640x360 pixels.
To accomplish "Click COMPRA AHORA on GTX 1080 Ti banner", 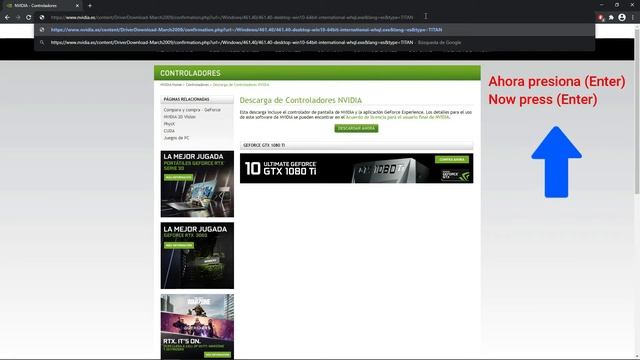I will point(452,159).
